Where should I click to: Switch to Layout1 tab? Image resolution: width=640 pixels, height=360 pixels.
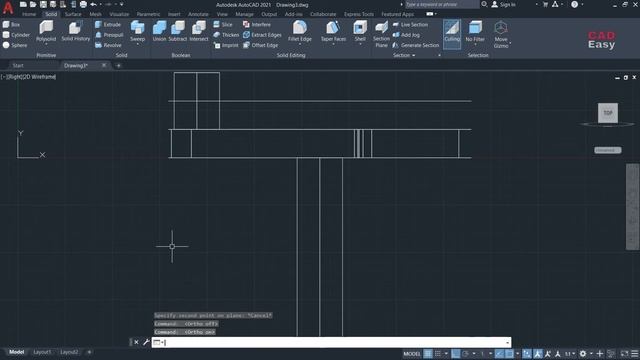[42, 352]
